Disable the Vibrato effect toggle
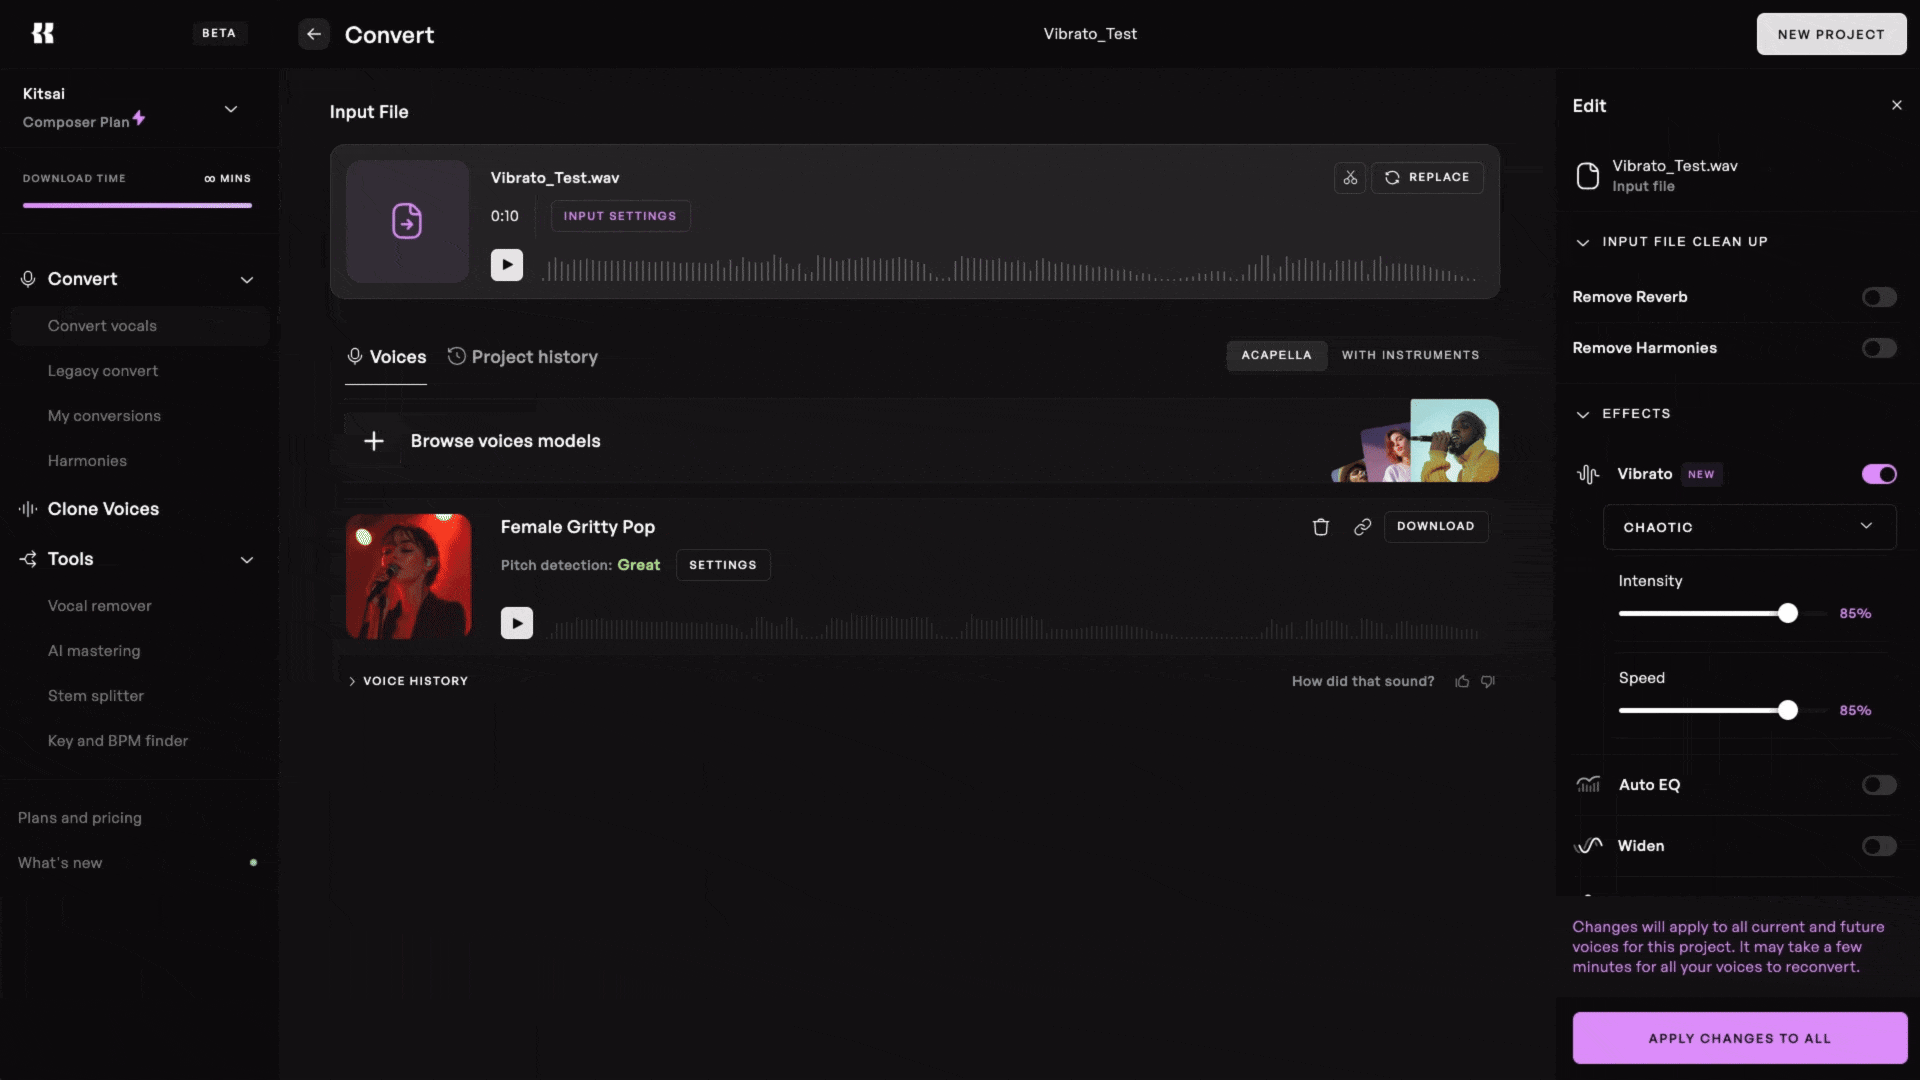1920x1080 pixels. coord(1879,474)
